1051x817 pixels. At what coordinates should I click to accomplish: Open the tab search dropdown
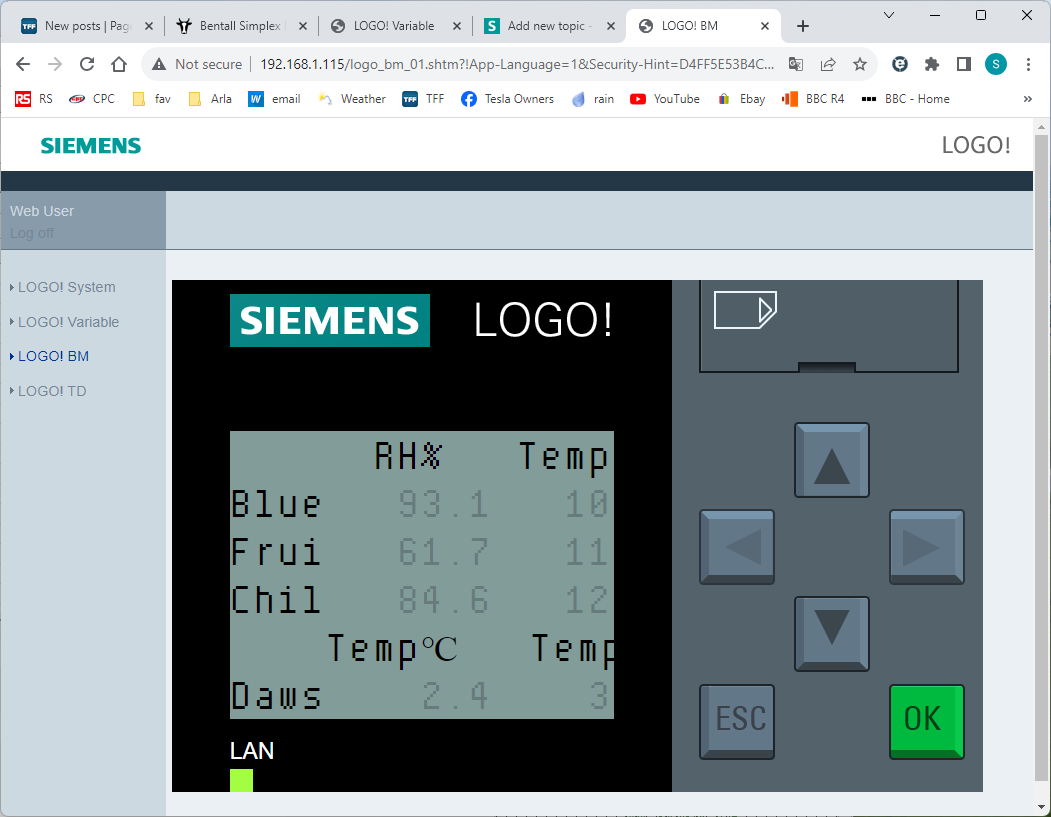(x=889, y=15)
